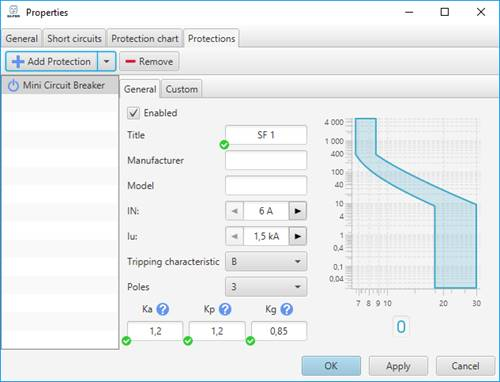Open the Short circuits tab
The width and height of the screenshot is (500, 382).
click(74, 39)
